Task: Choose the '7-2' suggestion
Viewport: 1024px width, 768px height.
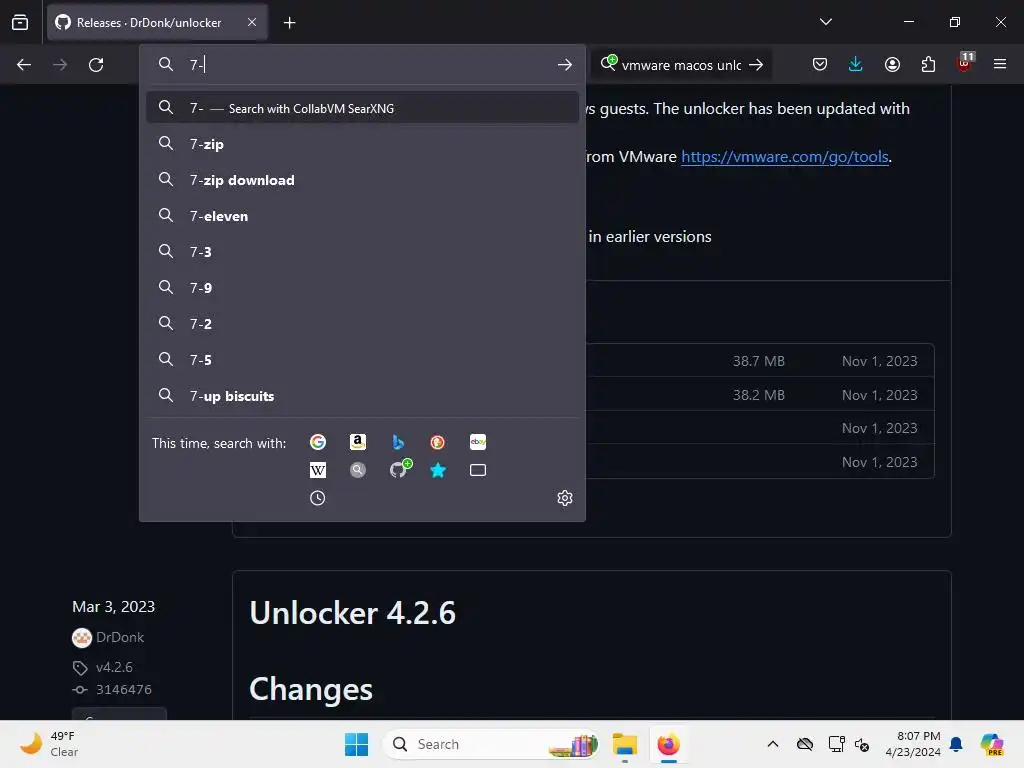Action: pos(362,324)
